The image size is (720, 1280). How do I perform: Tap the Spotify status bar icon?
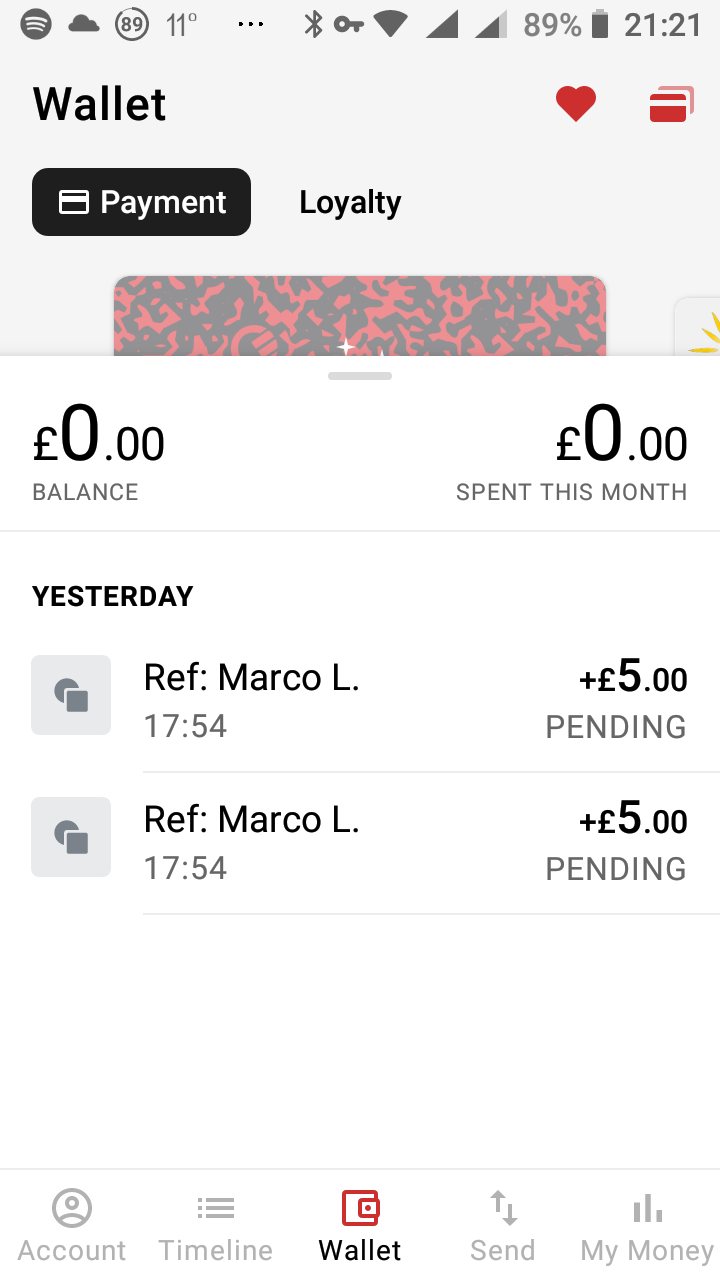point(36,24)
